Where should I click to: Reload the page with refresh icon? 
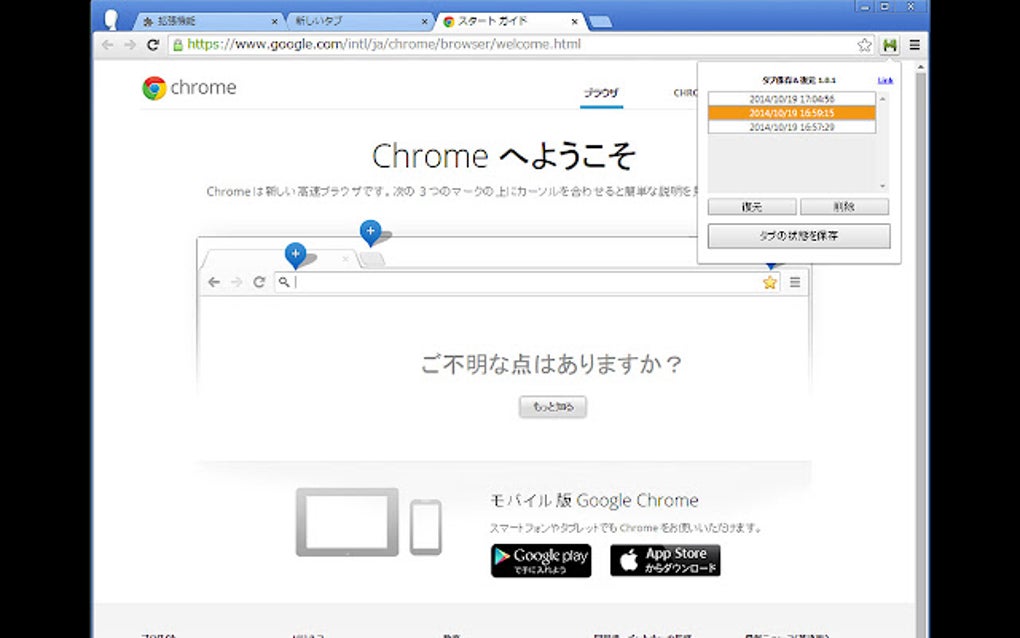[153, 45]
